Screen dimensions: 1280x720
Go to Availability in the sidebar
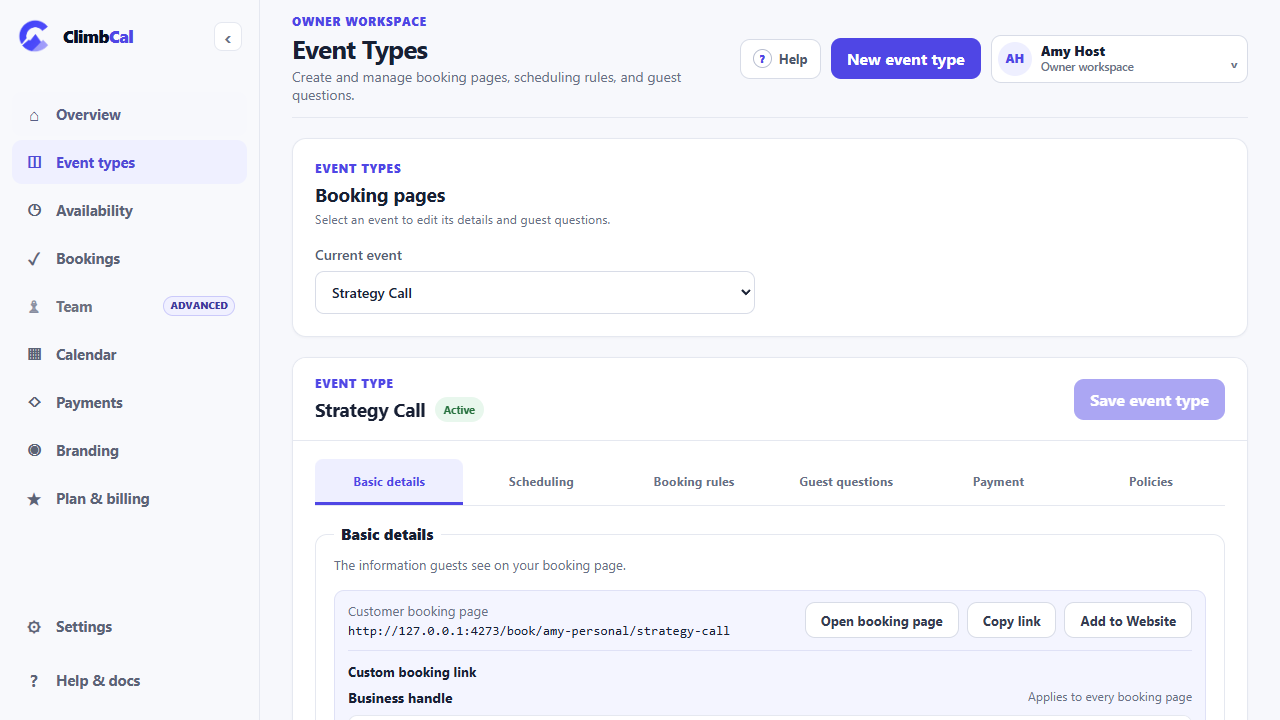click(x=129, y=211)
